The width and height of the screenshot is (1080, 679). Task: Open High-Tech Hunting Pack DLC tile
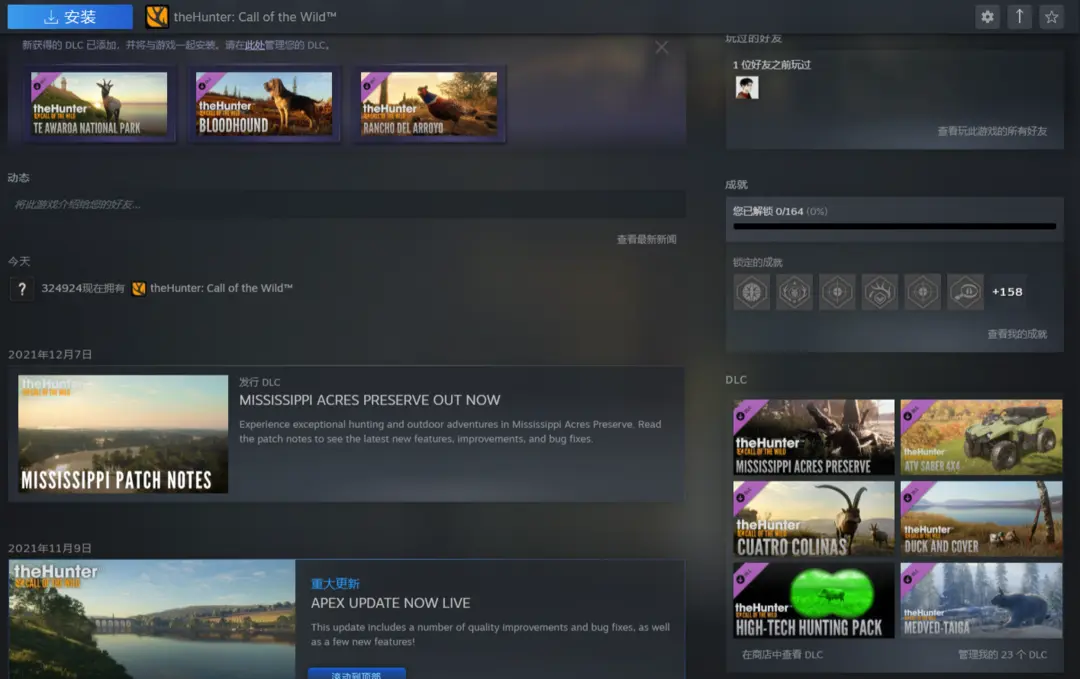point(813,600)
